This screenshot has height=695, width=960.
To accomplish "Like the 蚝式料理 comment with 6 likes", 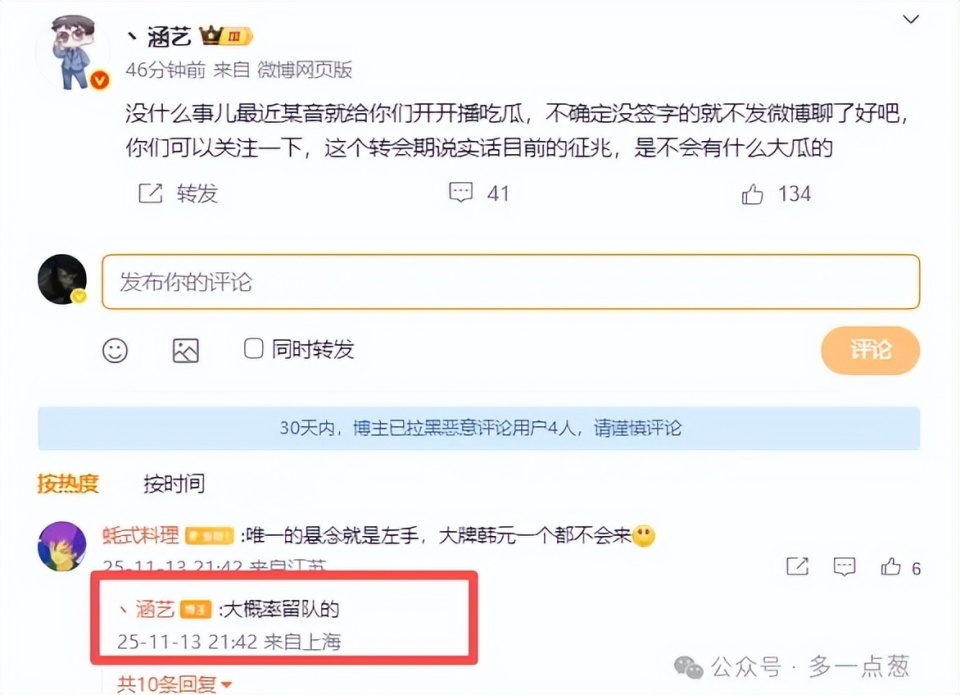I will [x=891, y=567].
